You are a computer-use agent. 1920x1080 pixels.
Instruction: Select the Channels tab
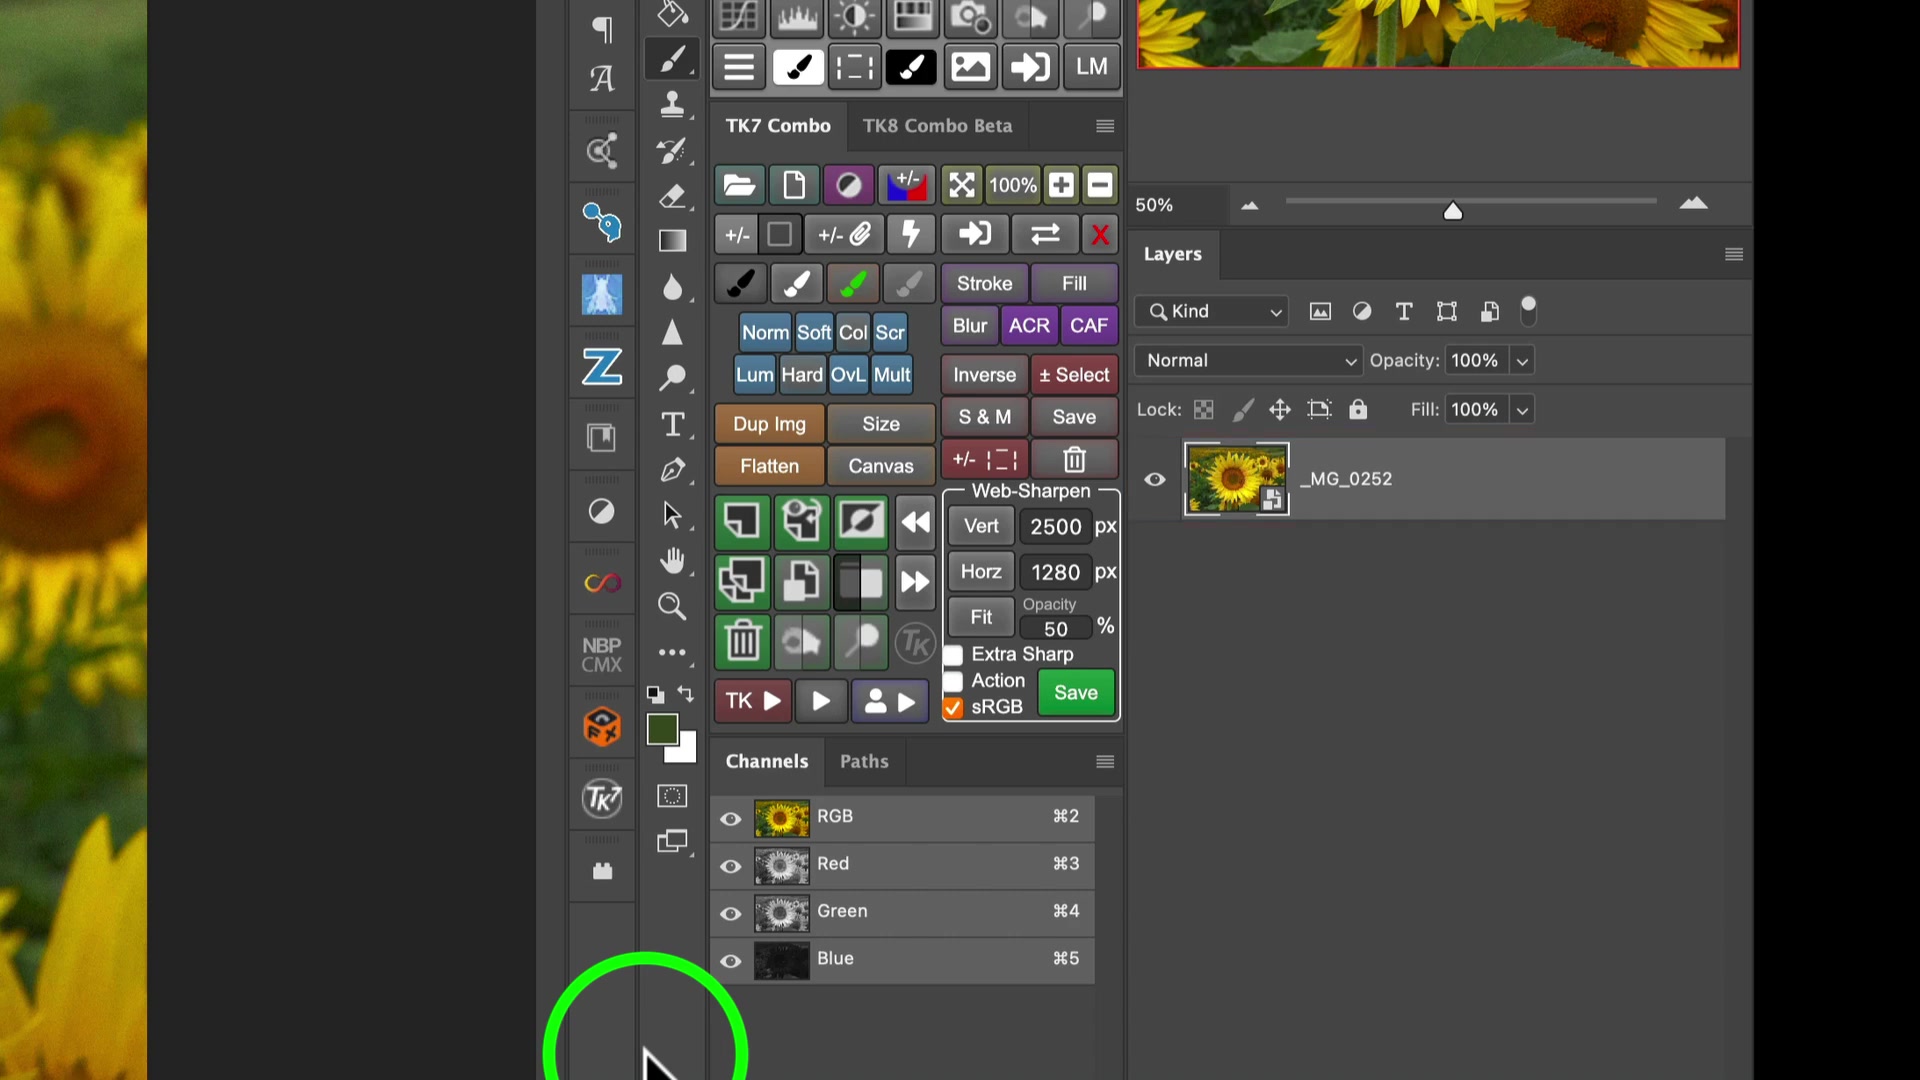(x=767, y=762)
